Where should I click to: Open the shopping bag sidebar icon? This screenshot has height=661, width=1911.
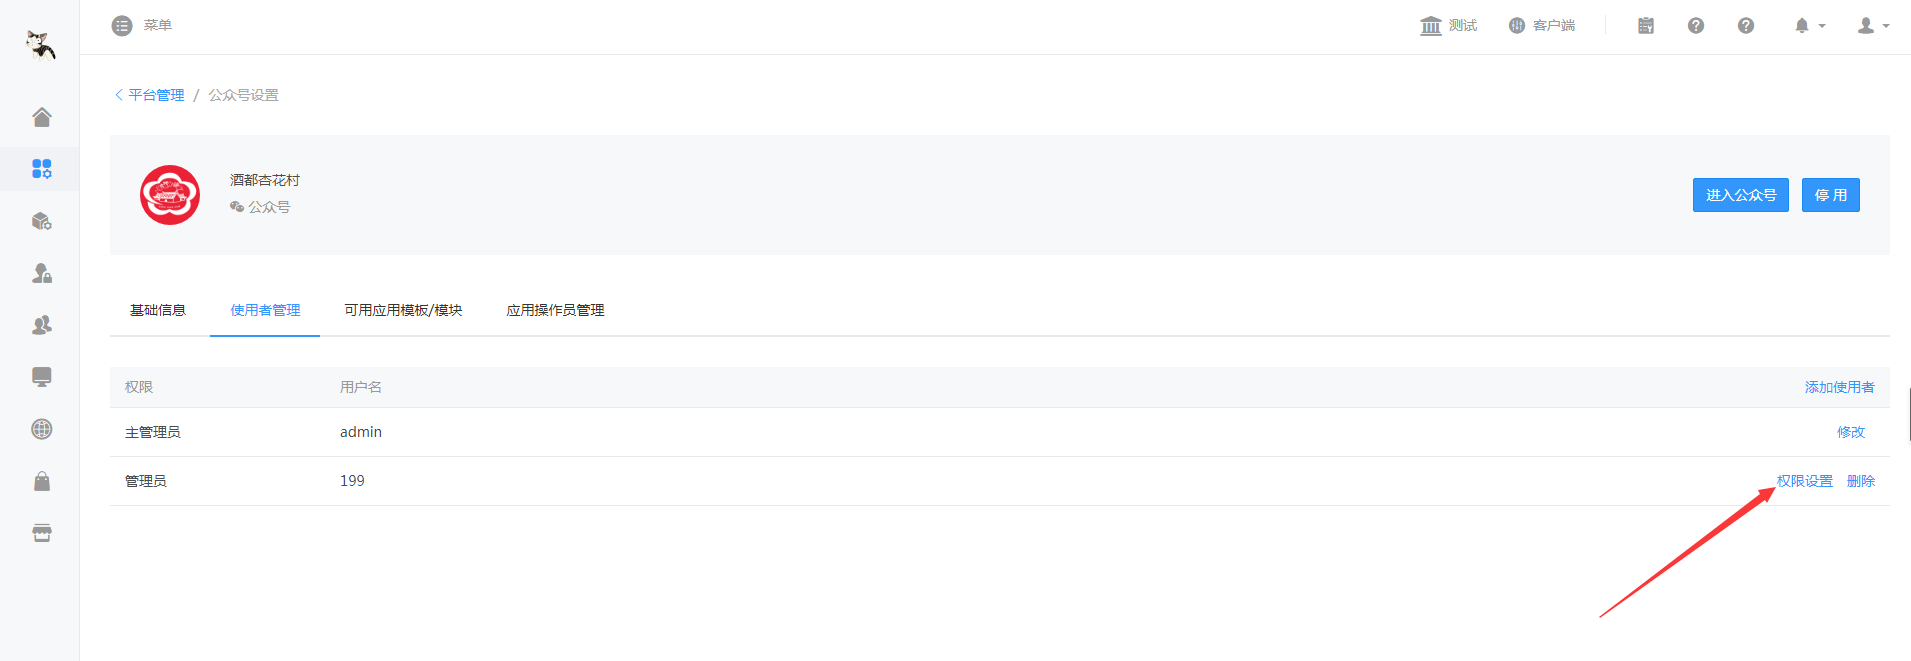(x=41, y=481)
